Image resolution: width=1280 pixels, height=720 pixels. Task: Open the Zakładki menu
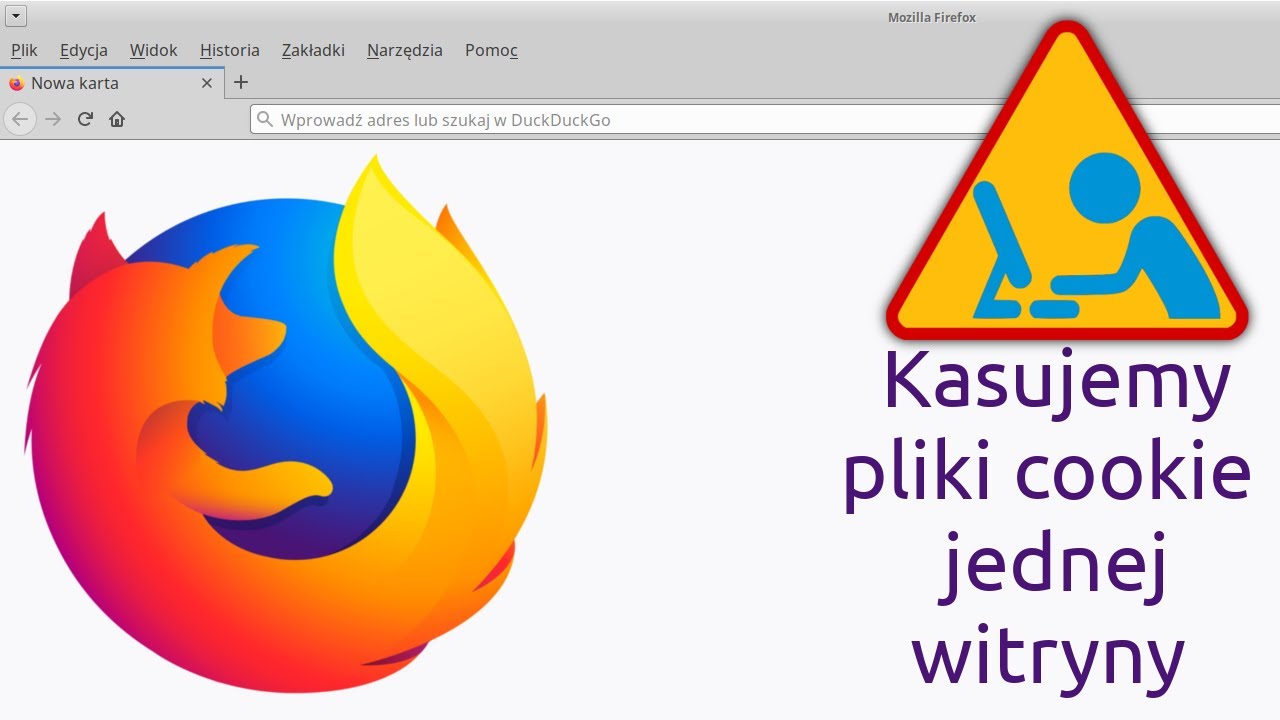tap(313, 50)
